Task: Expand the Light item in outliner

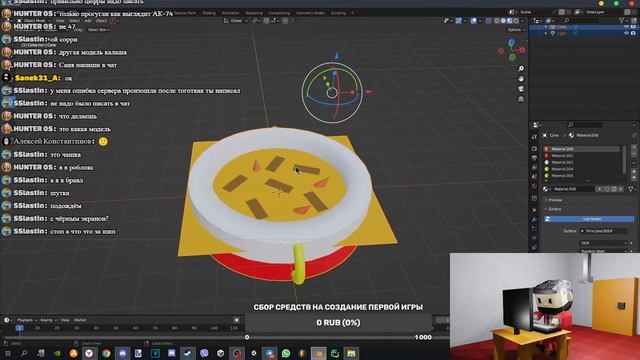Action: (x=546, y=33)
